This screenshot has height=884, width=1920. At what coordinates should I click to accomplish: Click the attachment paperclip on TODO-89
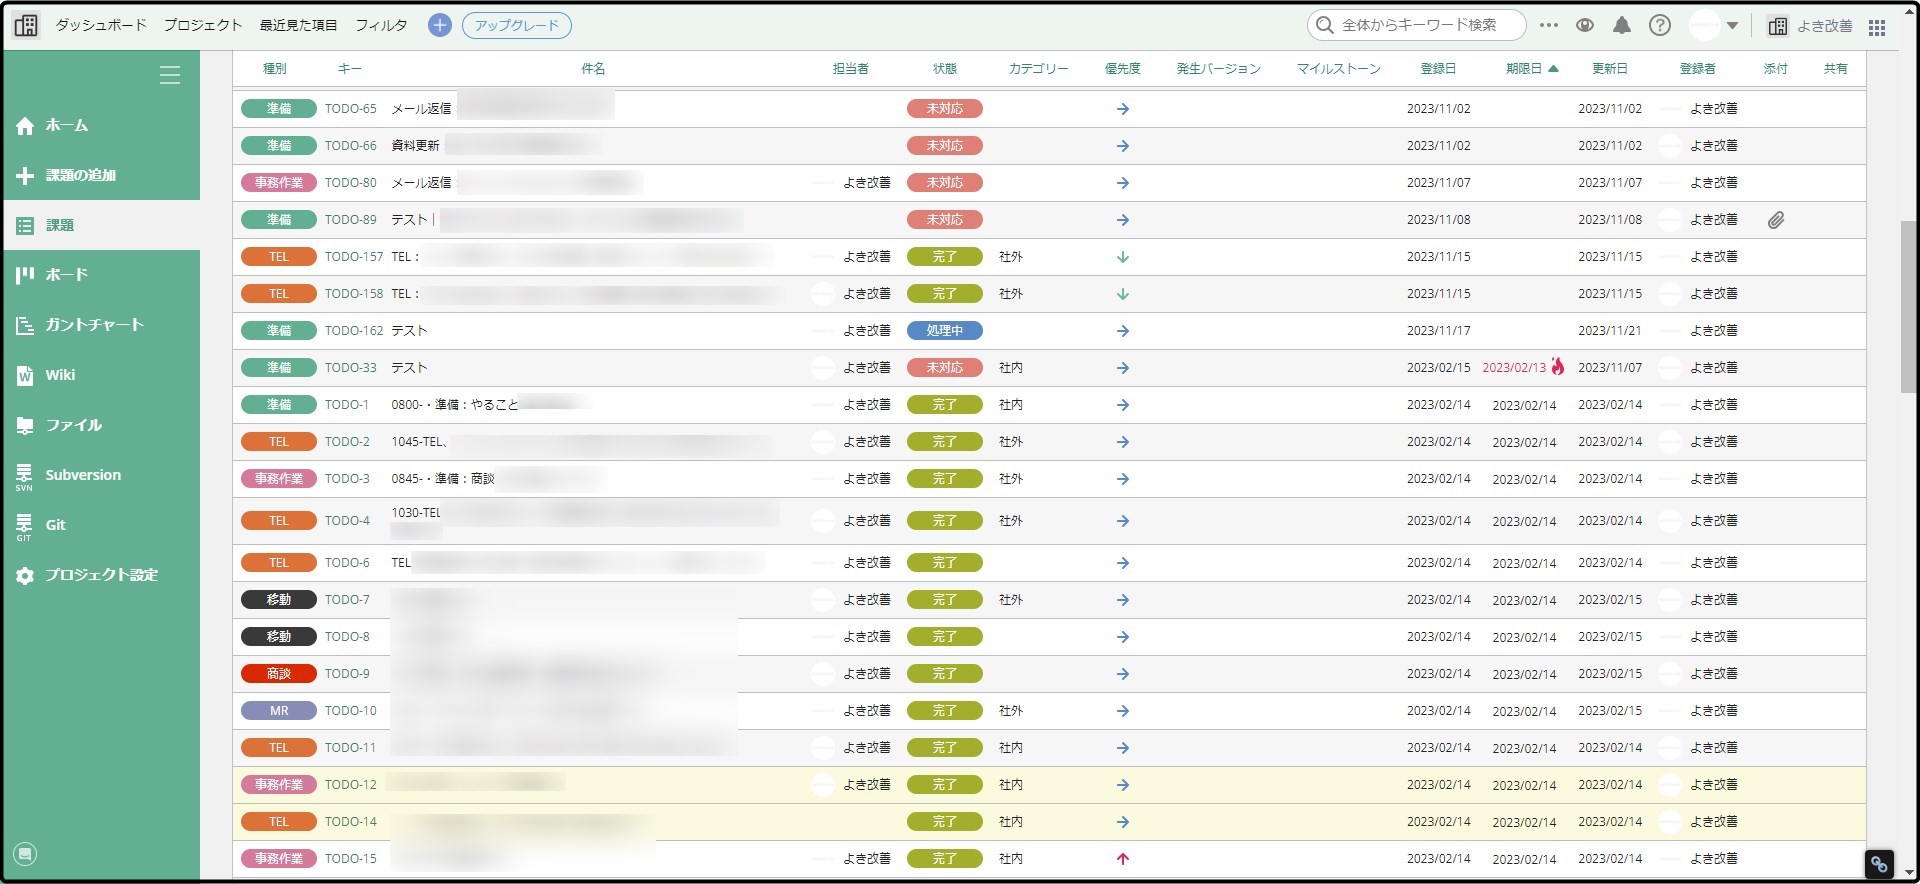pos(1775,220)
